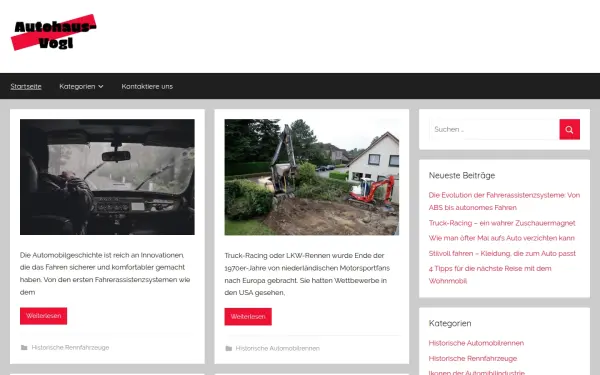The width and height of the screenshot is (600, 375).
Task: Click the red search magnifier button
Action: pyautogui.click(x=569, y=129)
